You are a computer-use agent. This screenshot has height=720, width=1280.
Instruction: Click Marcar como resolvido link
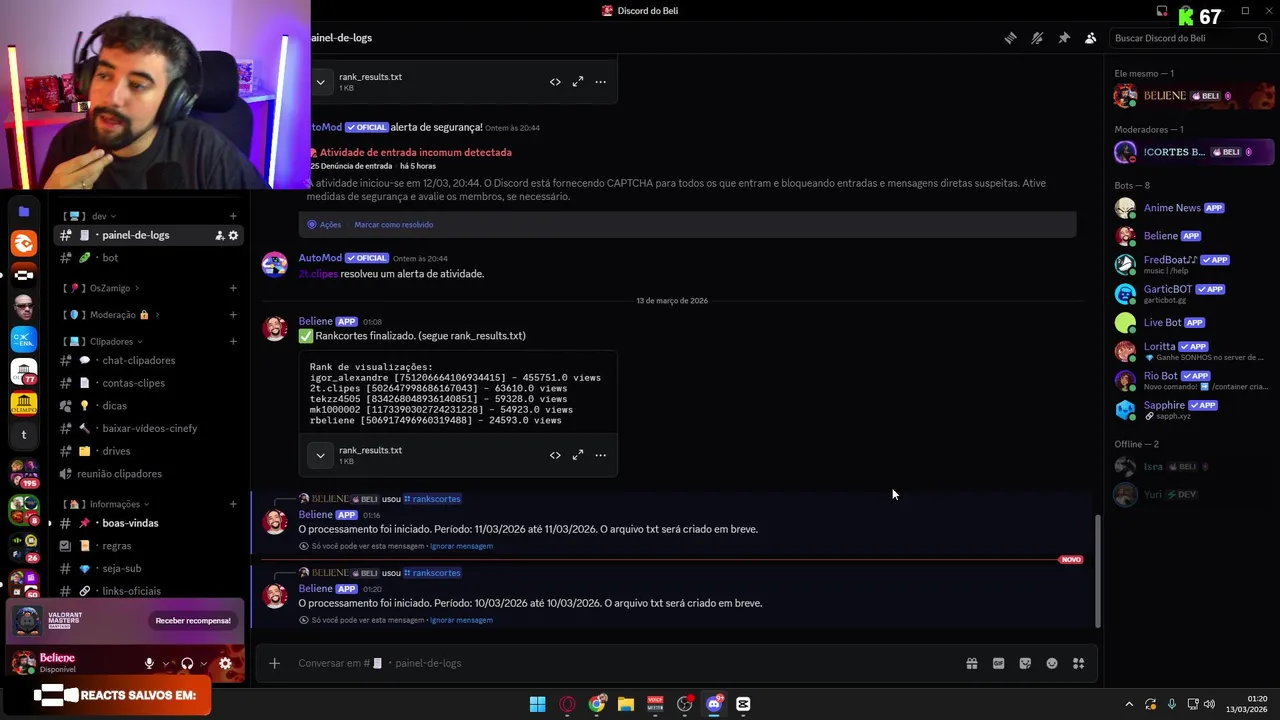click(394, 225)
